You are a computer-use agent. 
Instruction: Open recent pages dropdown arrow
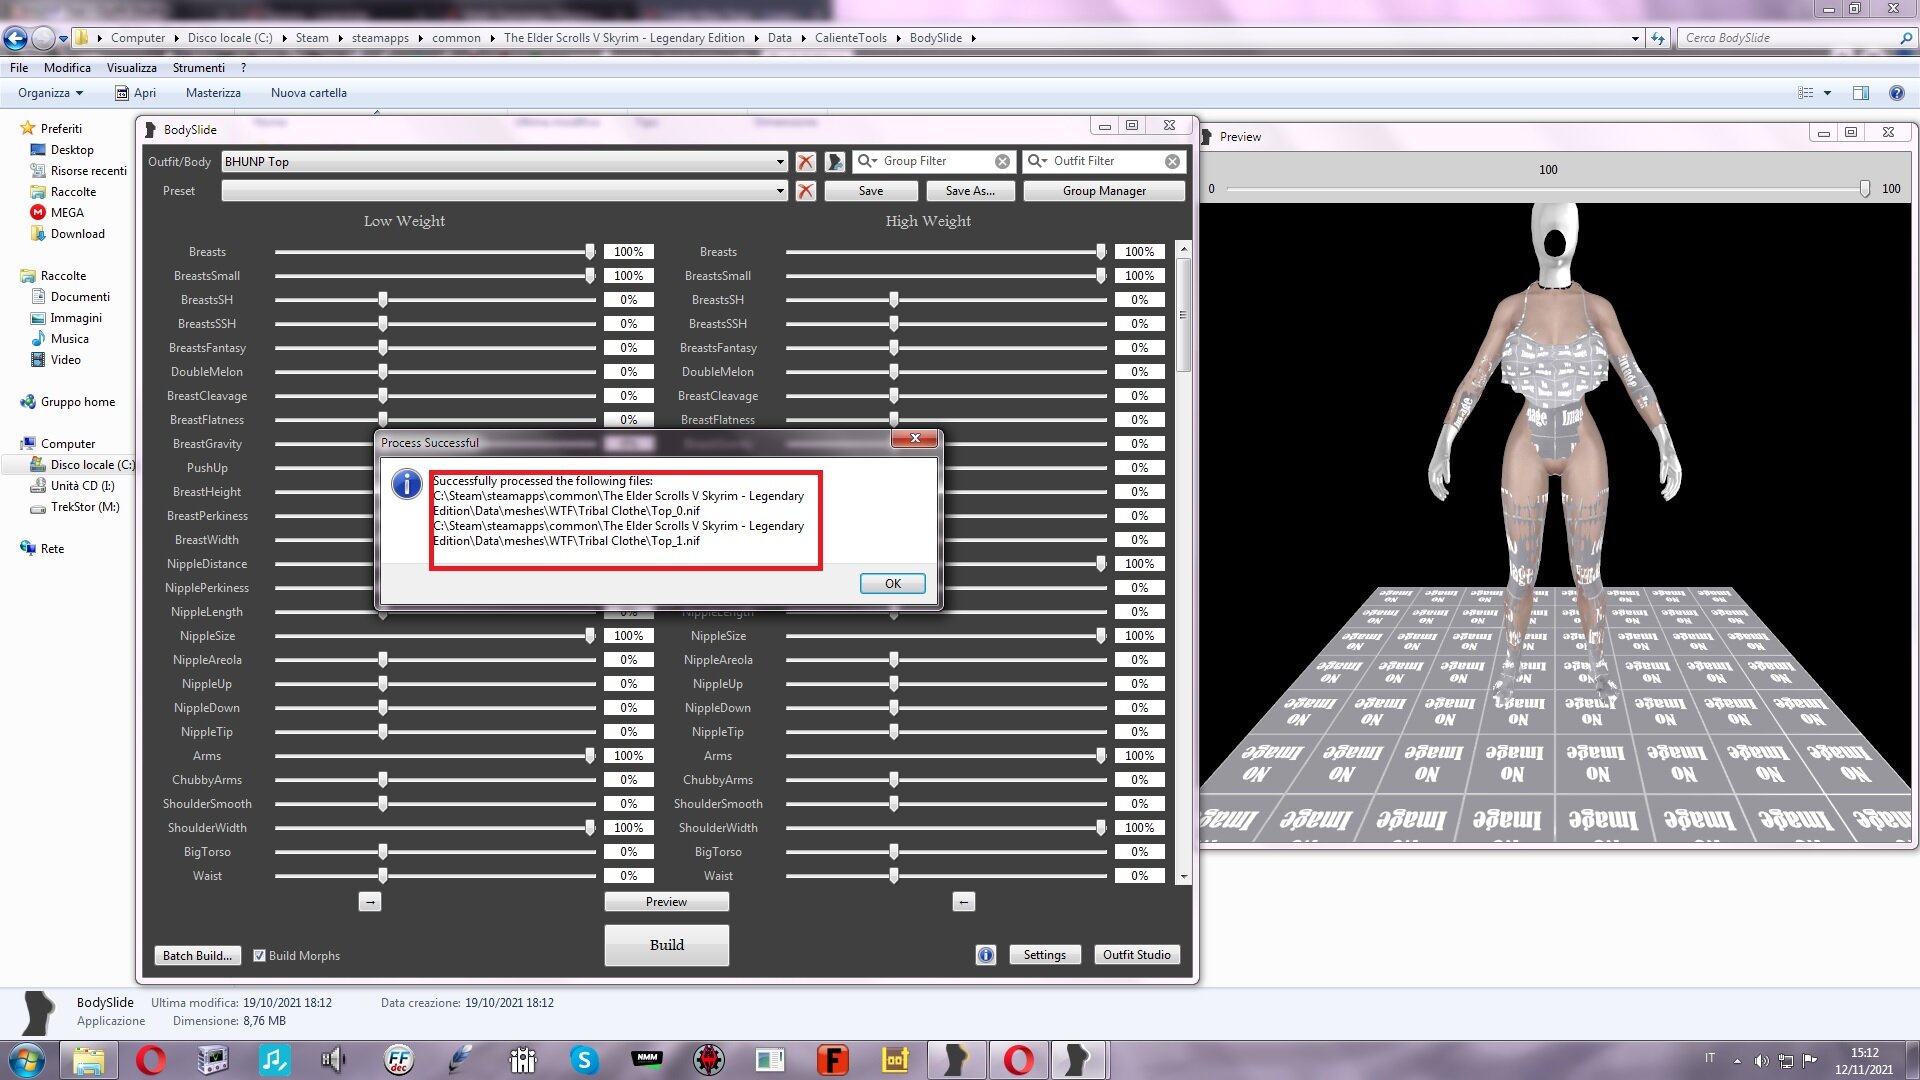(x=63, y=38)
